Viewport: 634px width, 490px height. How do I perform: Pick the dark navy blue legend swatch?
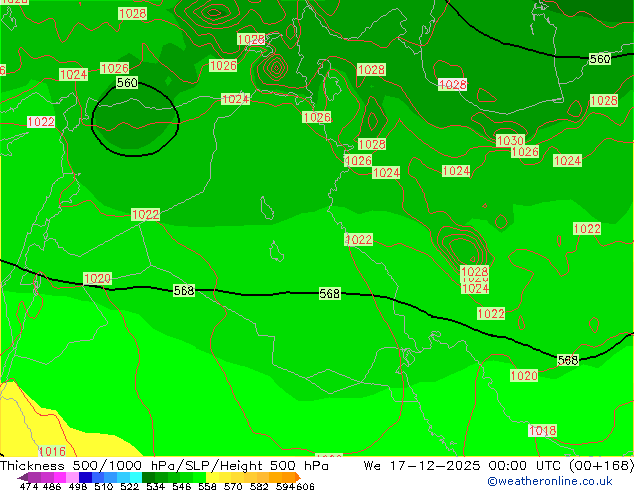pyautogui.click(x=85, y=477)
